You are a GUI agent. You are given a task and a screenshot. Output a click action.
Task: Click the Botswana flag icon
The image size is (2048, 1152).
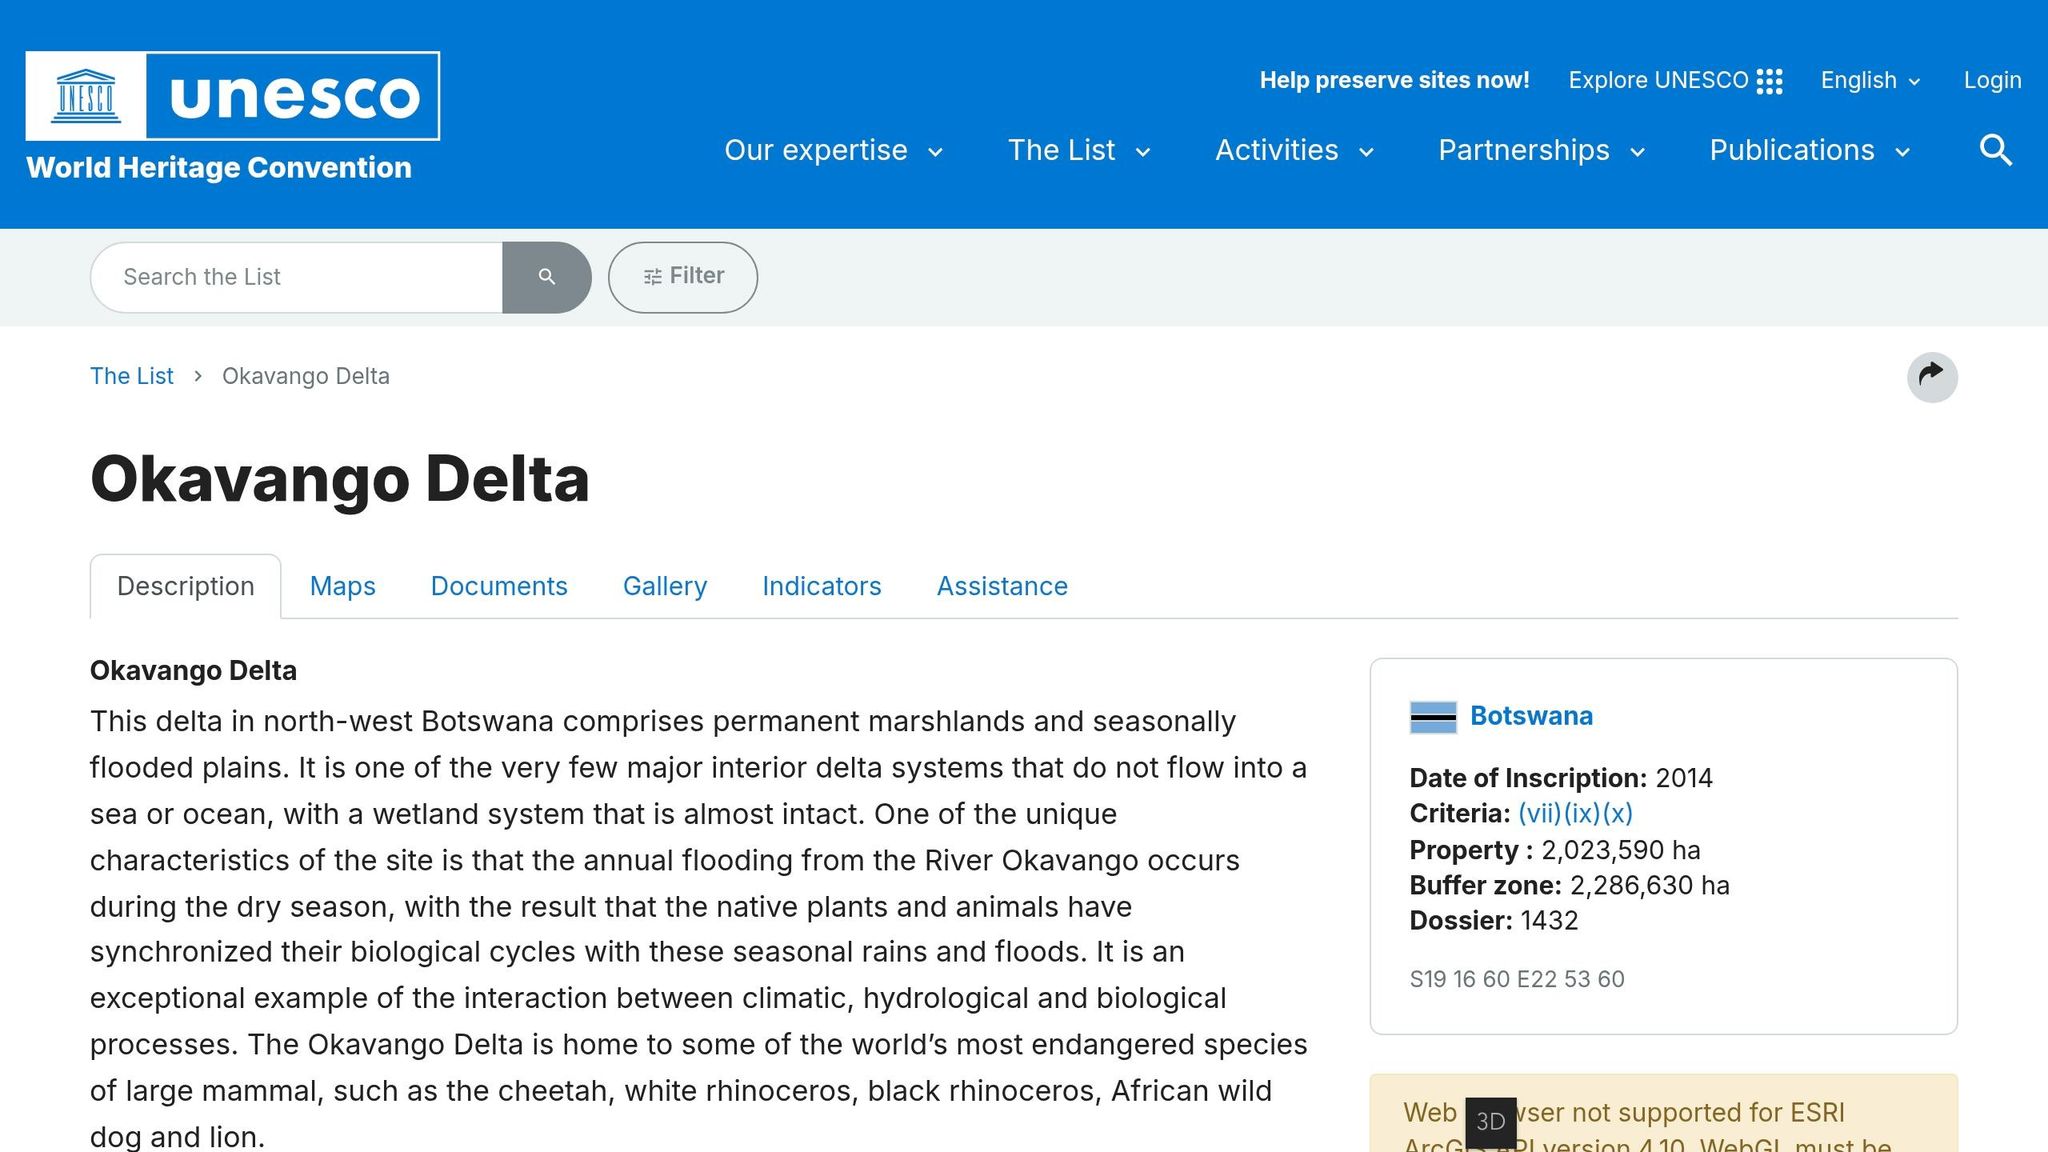pos(1432,716)
